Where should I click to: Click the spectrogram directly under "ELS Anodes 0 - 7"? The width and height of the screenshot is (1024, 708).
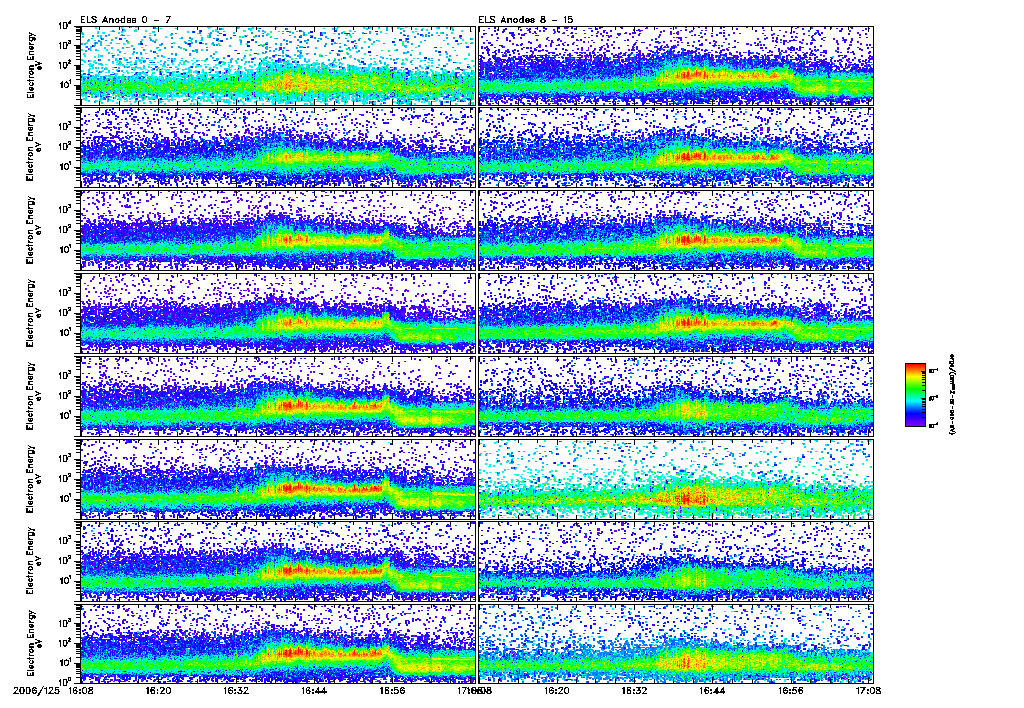tap(277, 65)
